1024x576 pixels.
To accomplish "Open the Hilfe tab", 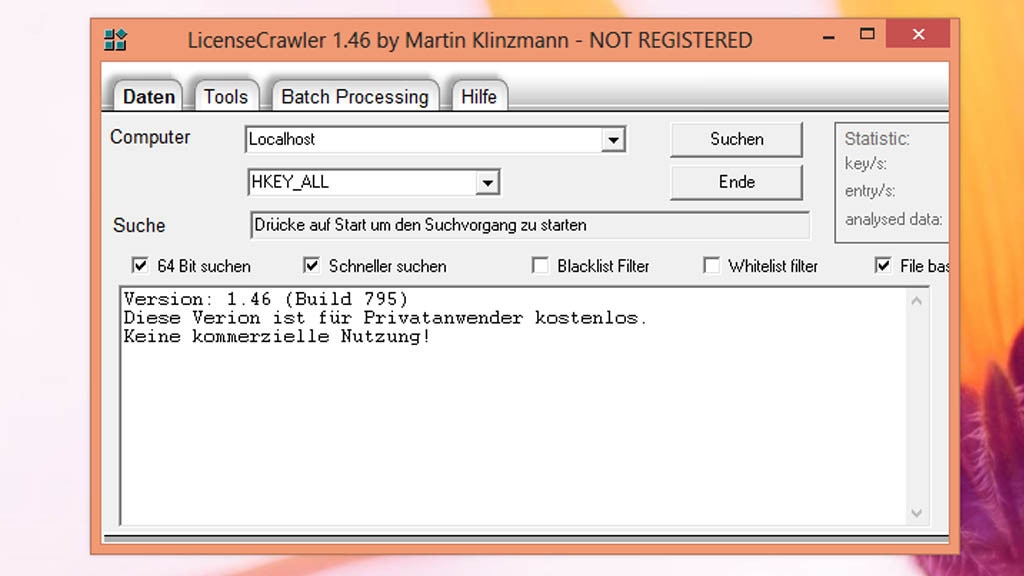I will click(x=479, y=97).
